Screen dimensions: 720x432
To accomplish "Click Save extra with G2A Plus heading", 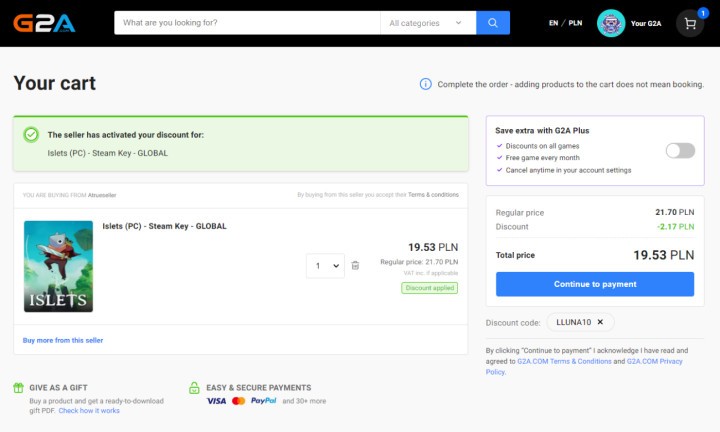I will [x=542, y=130].
